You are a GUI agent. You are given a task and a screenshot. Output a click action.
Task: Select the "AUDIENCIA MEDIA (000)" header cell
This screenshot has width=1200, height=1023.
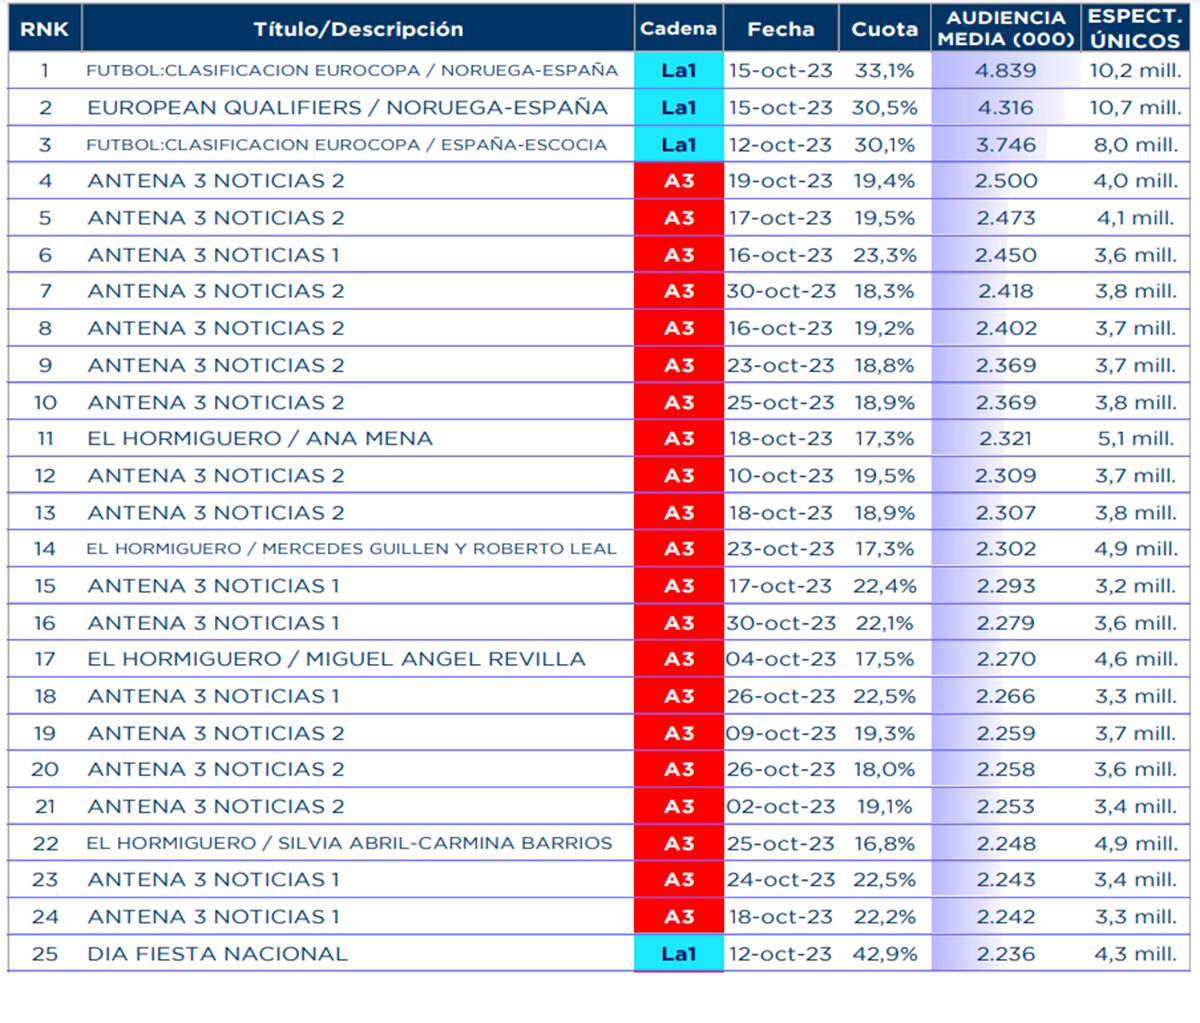coord(1005,29)
